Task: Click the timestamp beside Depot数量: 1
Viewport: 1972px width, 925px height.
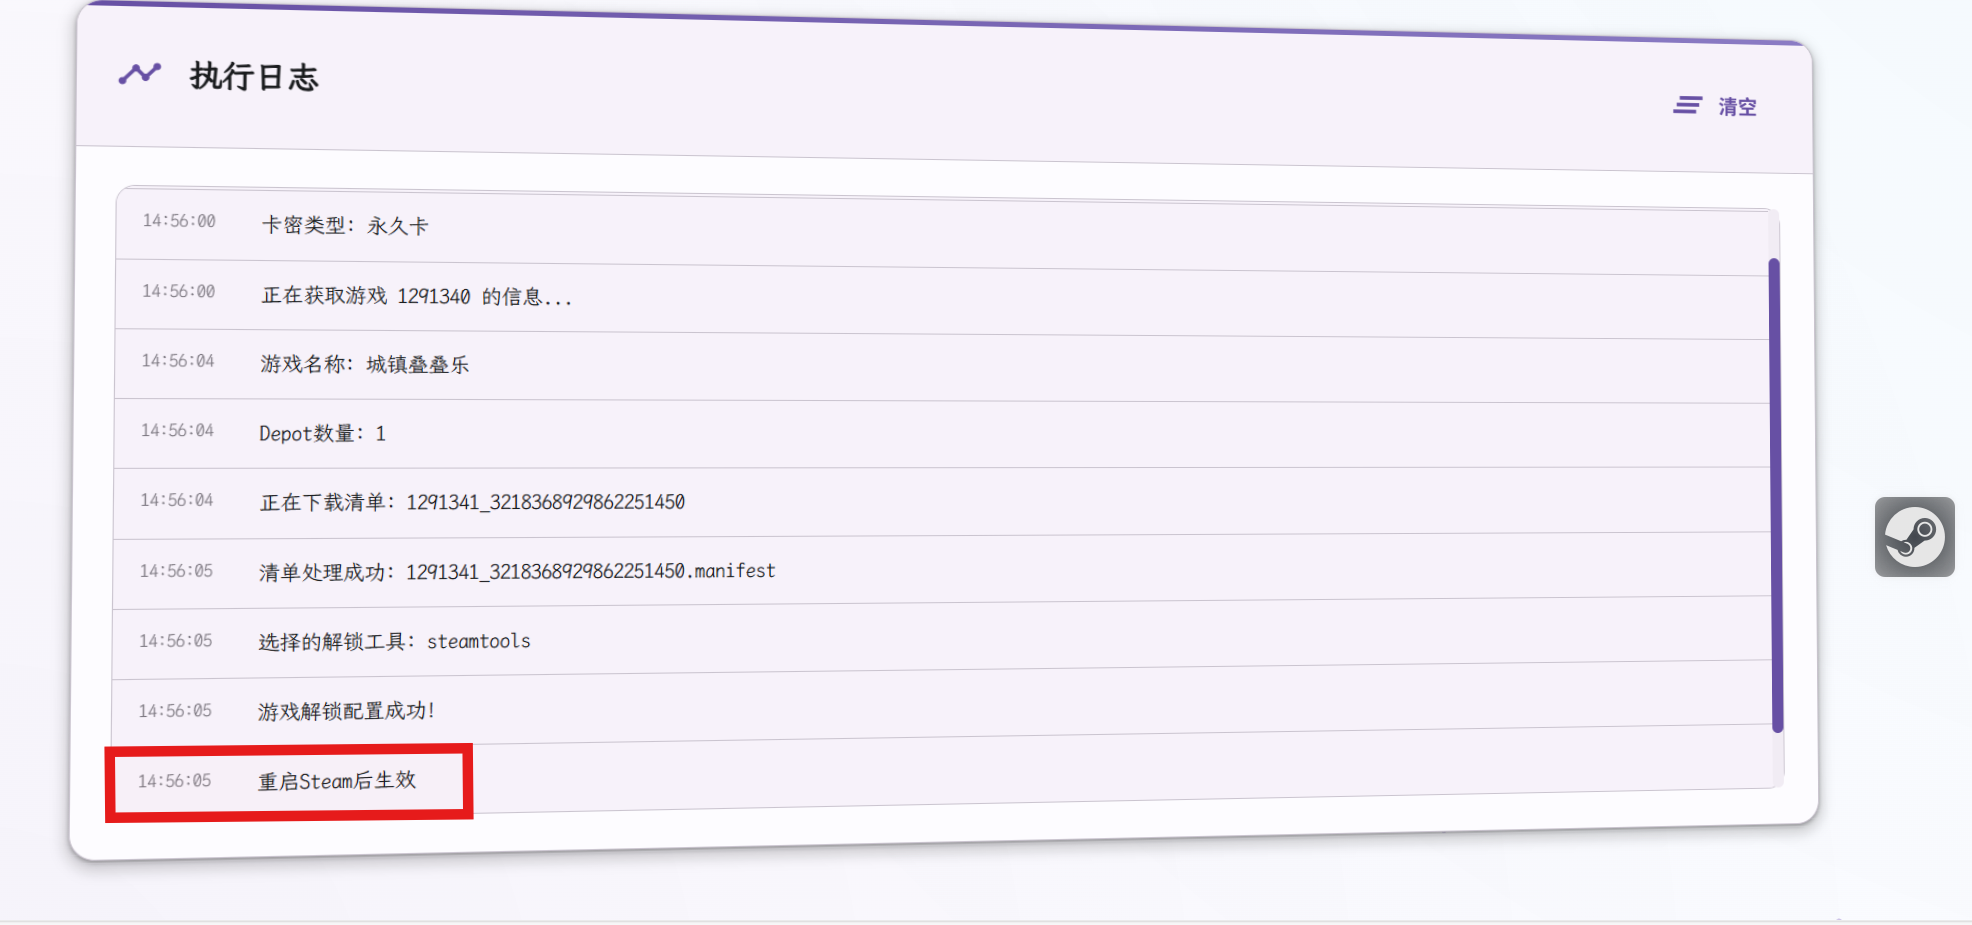Action: pyautogui.click(x=177, y=431)
